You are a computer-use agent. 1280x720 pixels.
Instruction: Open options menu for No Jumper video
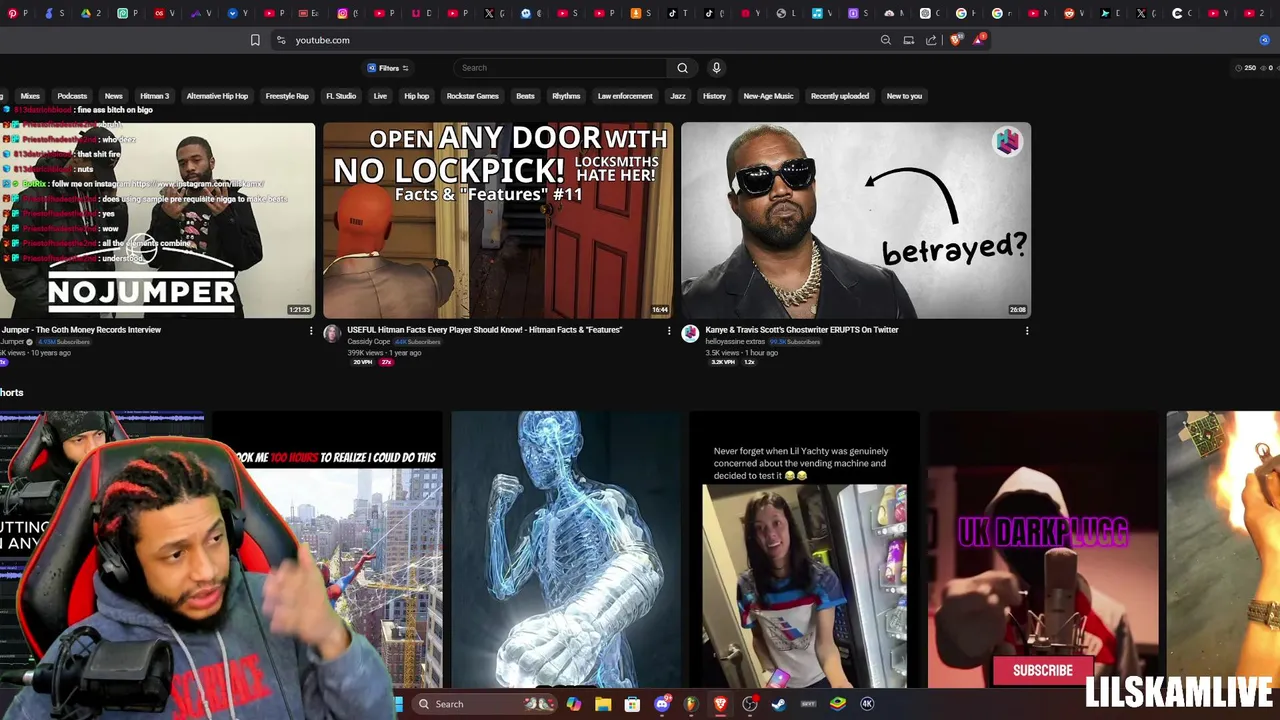click(311, 331)
